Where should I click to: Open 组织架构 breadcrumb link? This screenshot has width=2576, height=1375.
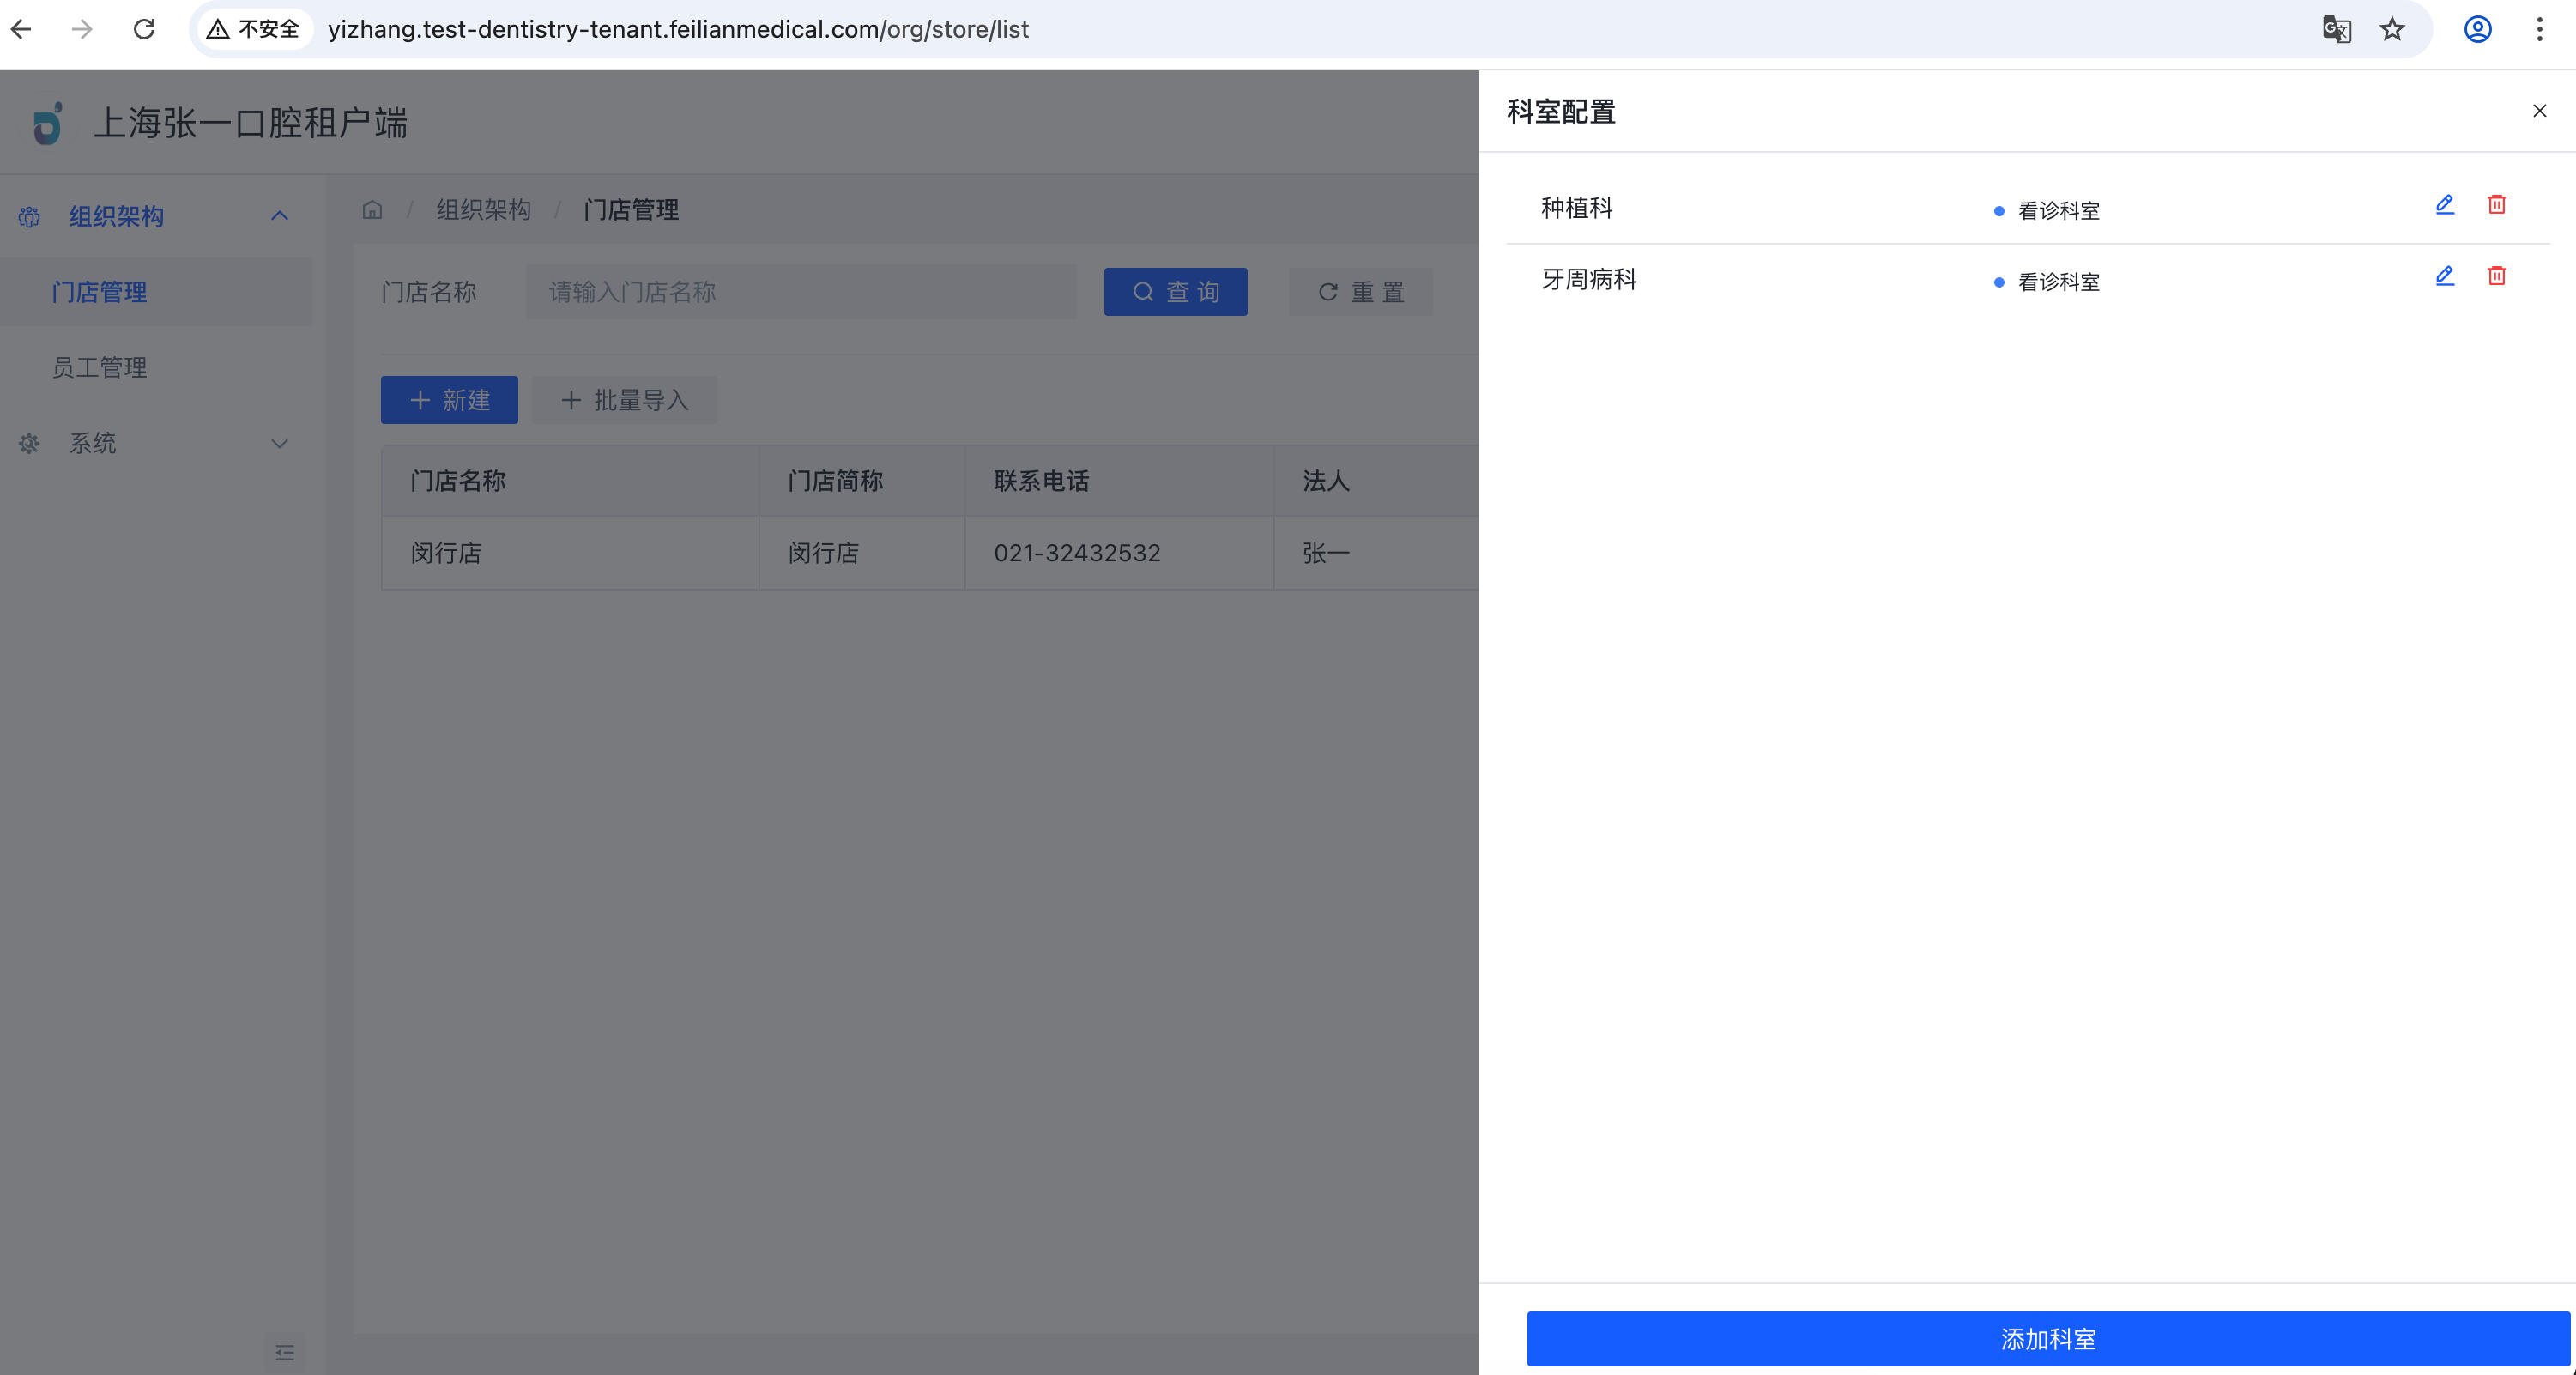point(483,209)
